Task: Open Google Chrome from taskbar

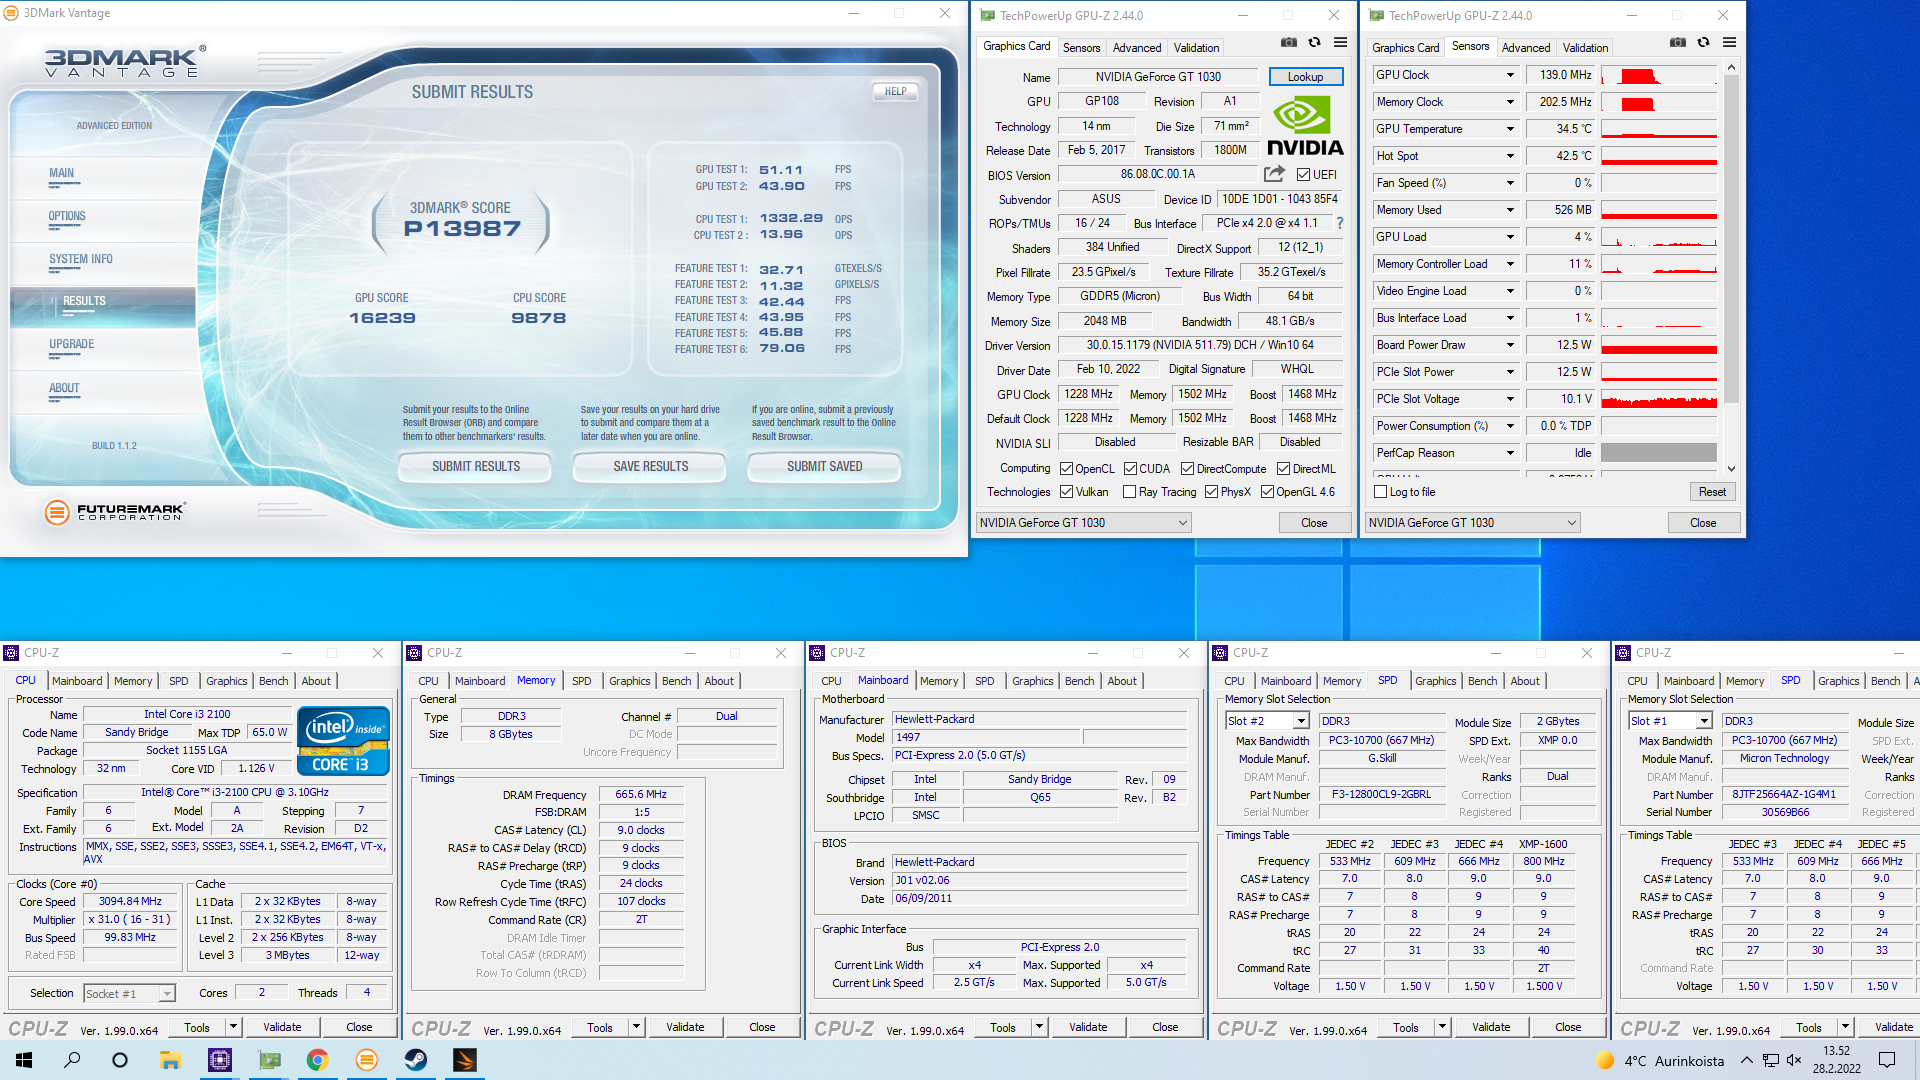Action: [x=318, y=1060]
